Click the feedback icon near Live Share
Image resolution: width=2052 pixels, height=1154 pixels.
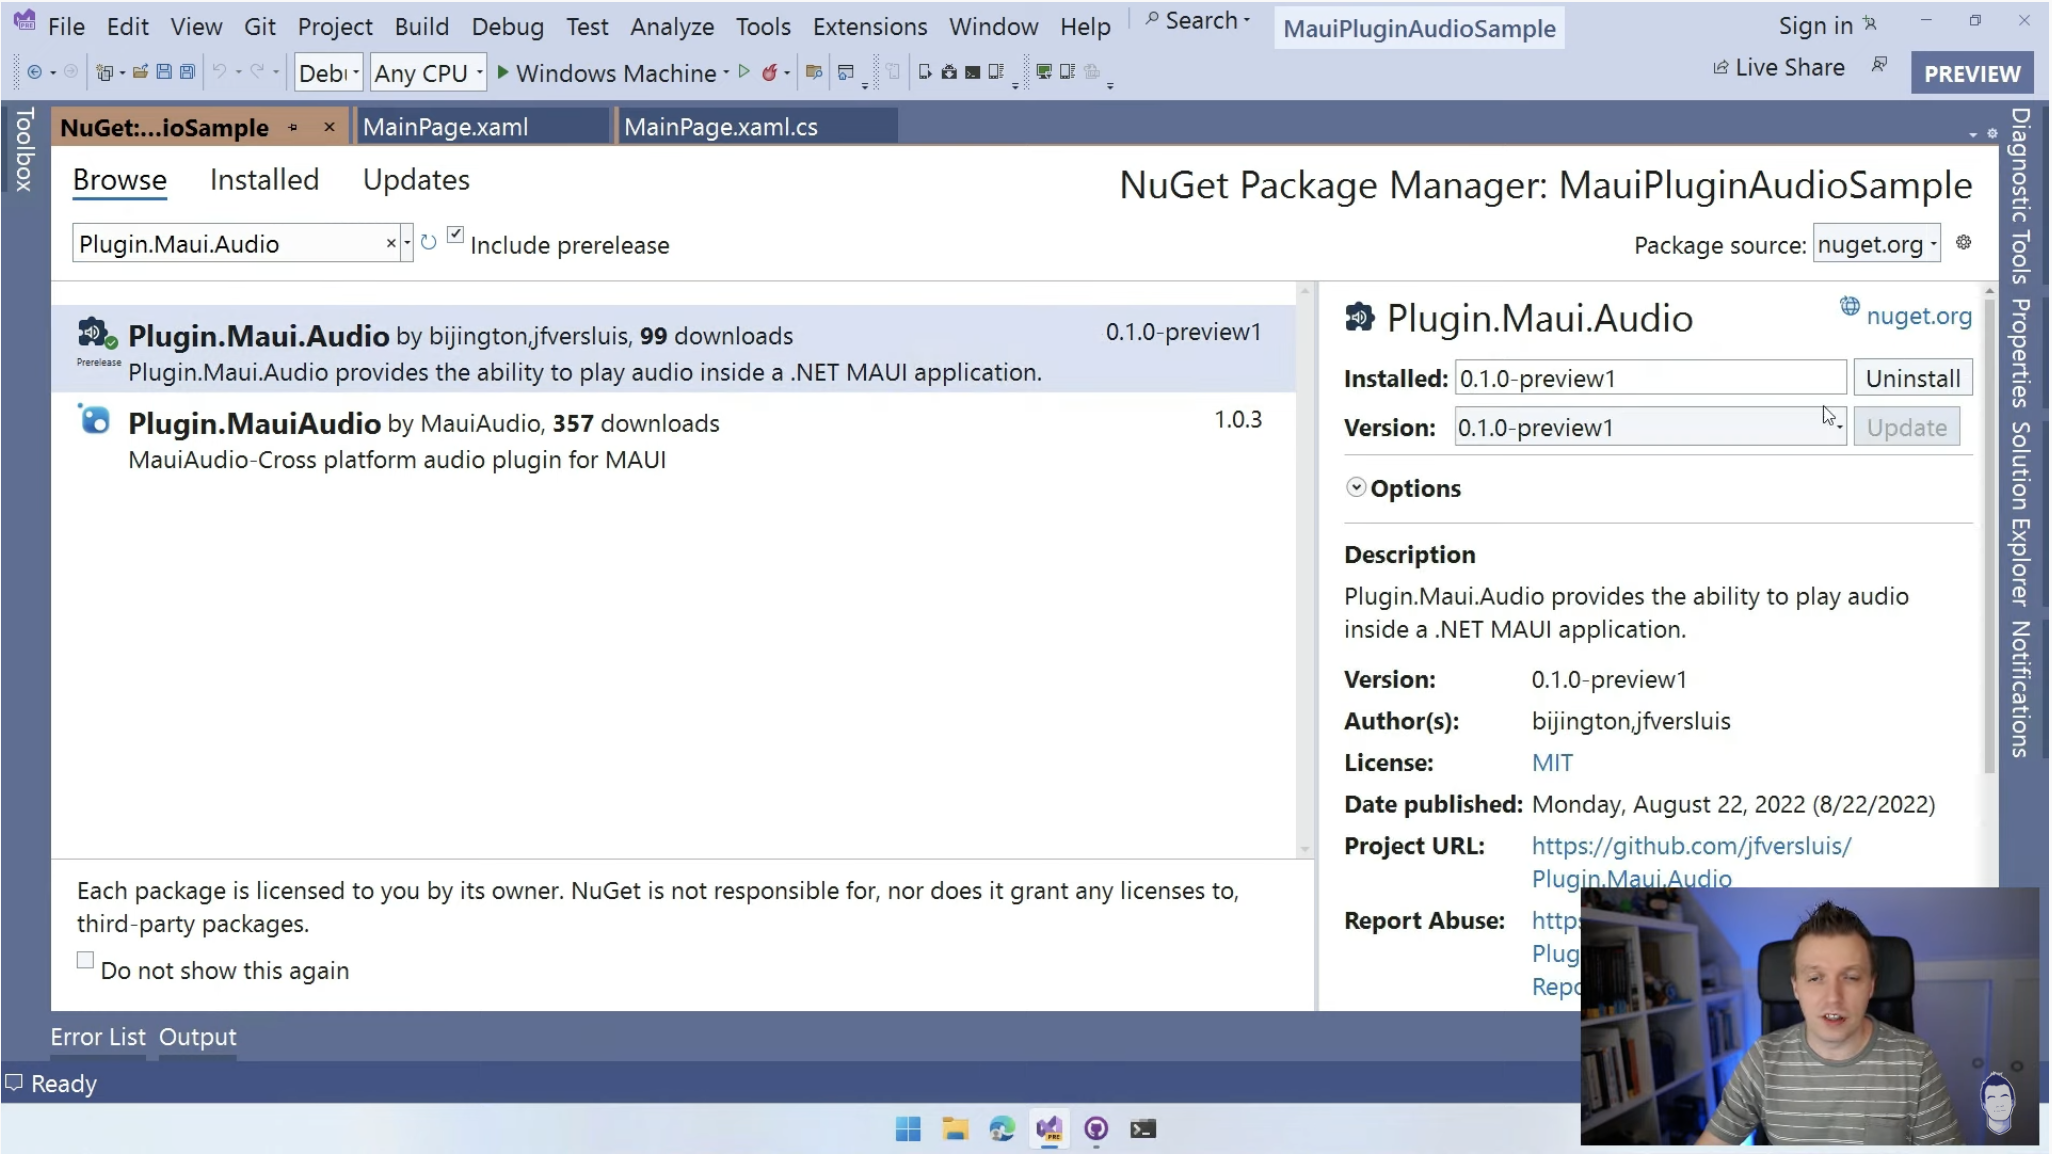point(1879,66)
